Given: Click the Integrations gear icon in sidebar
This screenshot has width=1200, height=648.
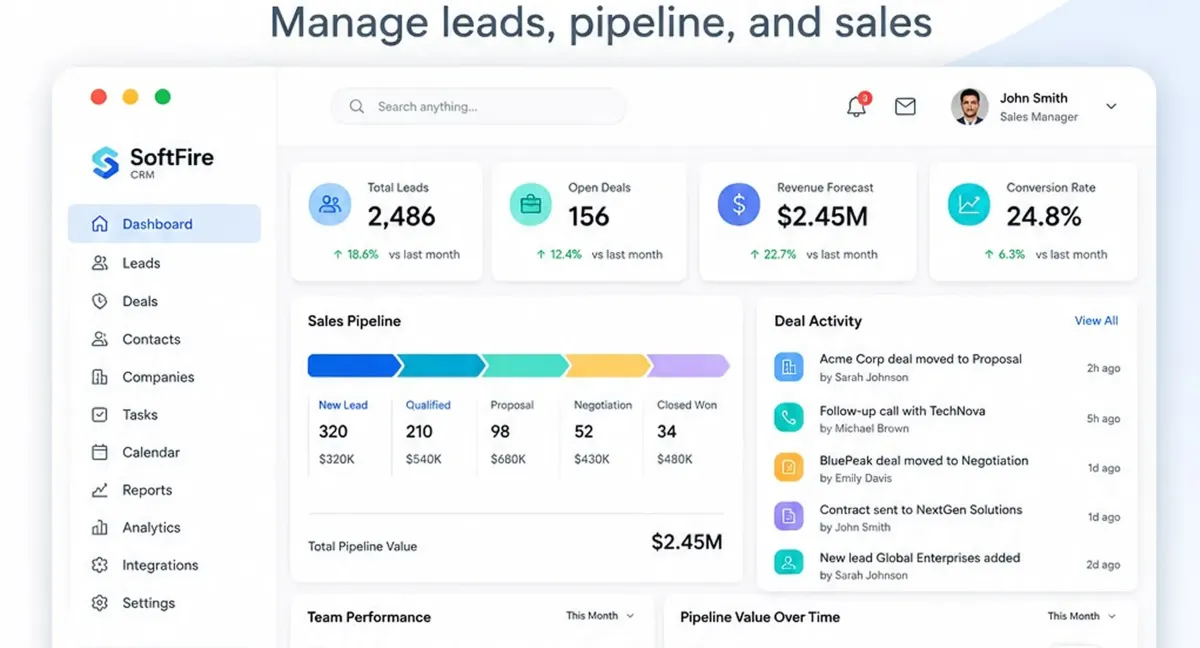Looking at the screenshot, I should coord(99,565).
